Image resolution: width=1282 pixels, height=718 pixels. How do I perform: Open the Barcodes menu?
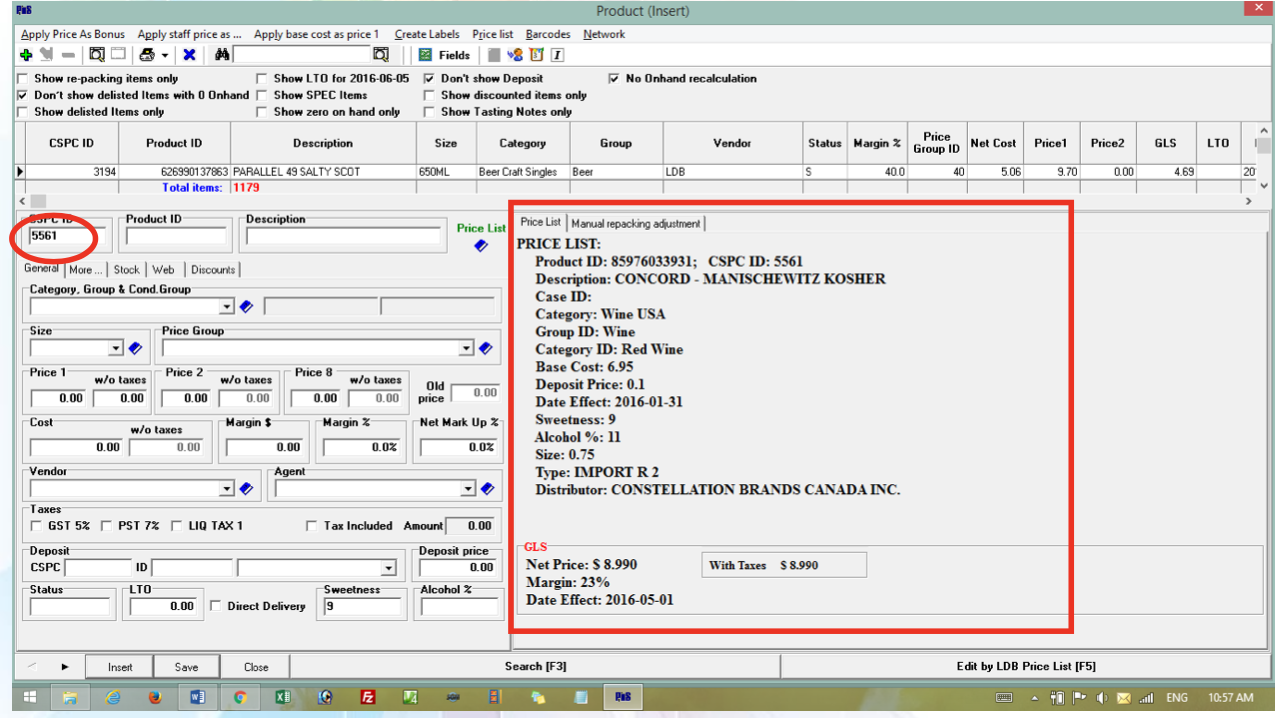coord(548,34)
